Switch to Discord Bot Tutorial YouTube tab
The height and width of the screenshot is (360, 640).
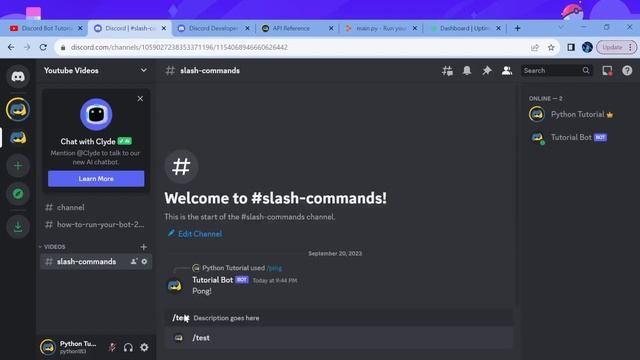click(x=46, y=28)
